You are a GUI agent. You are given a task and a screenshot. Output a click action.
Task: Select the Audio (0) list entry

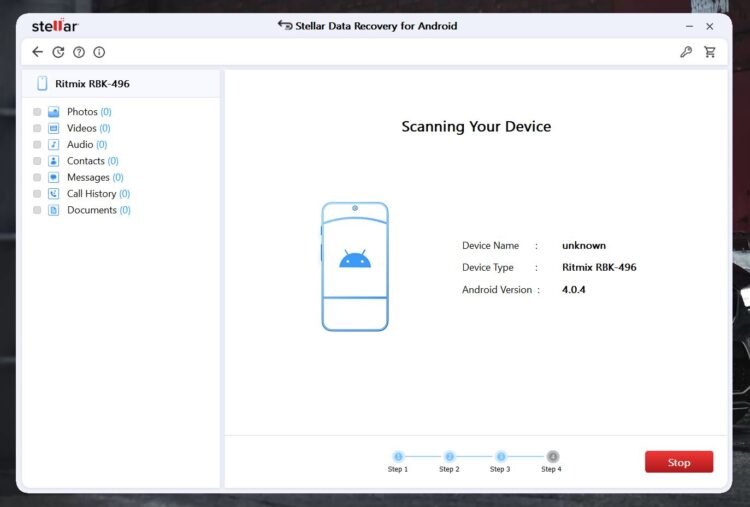(87, 144)
